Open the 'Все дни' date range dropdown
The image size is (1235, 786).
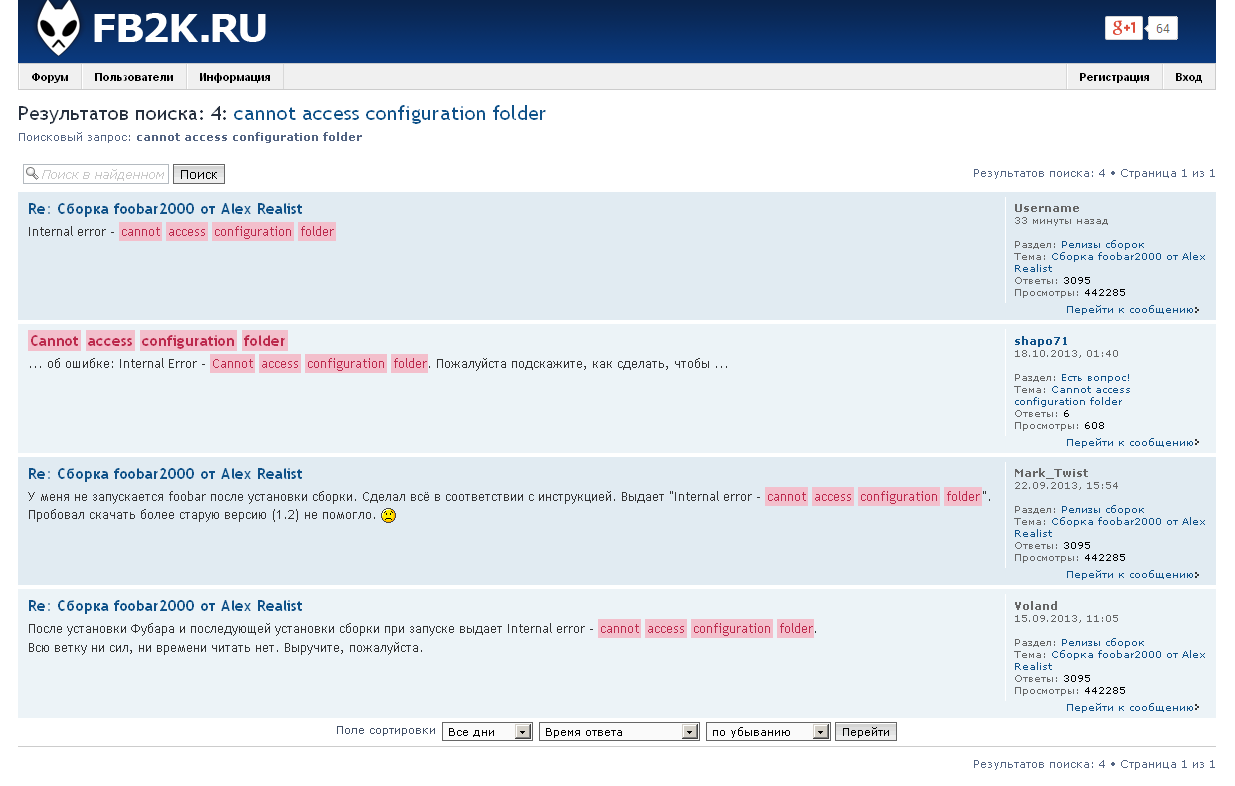point(487,732)
